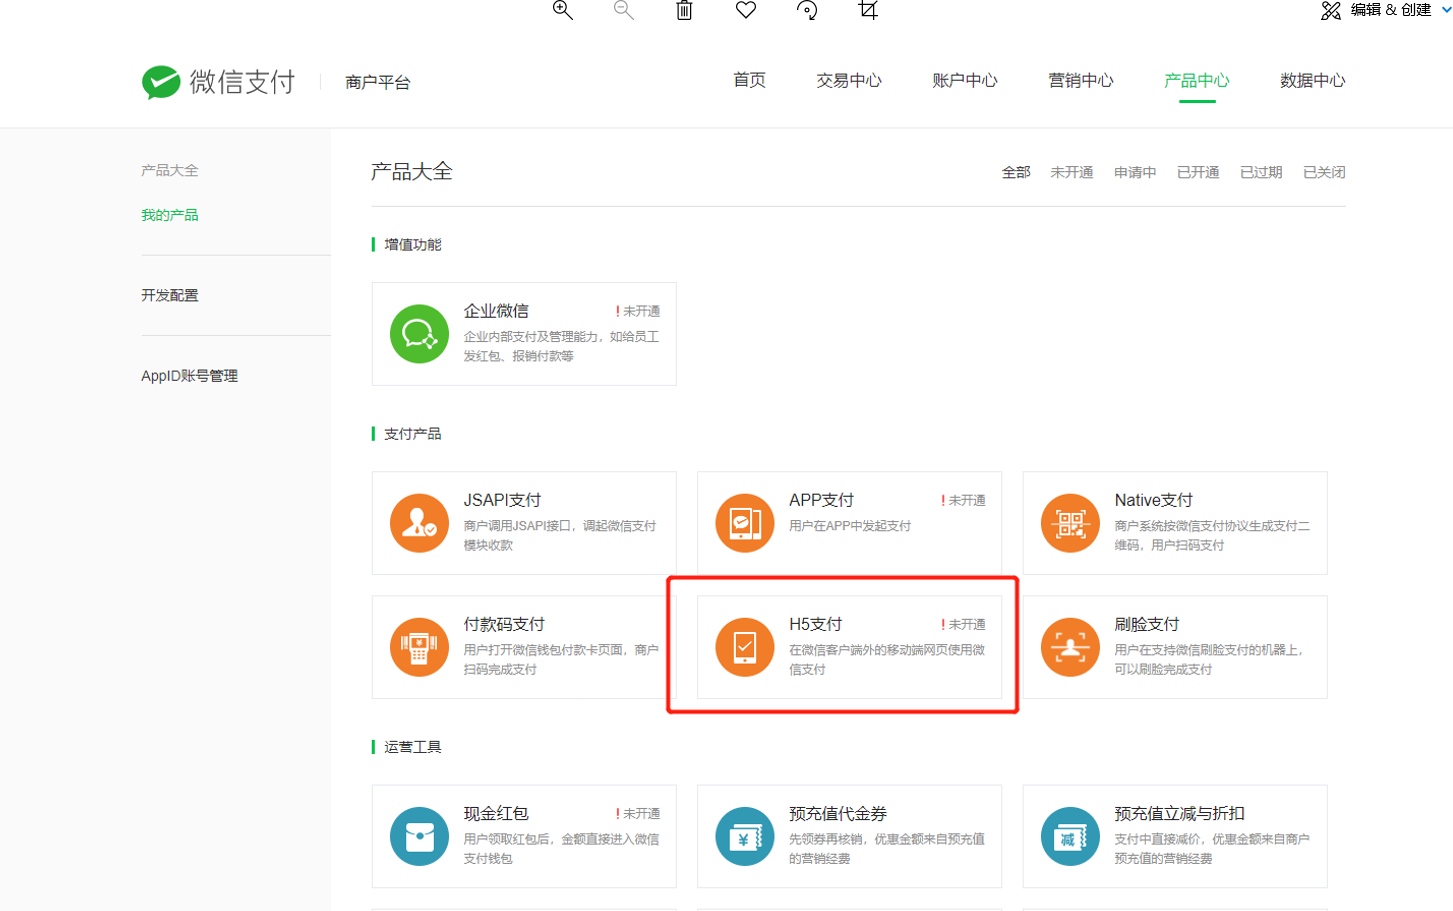Image resolution: width=1453 pixels, height=911 pixels.
Task: Open the 账户中心 tab
Action: 965,80
